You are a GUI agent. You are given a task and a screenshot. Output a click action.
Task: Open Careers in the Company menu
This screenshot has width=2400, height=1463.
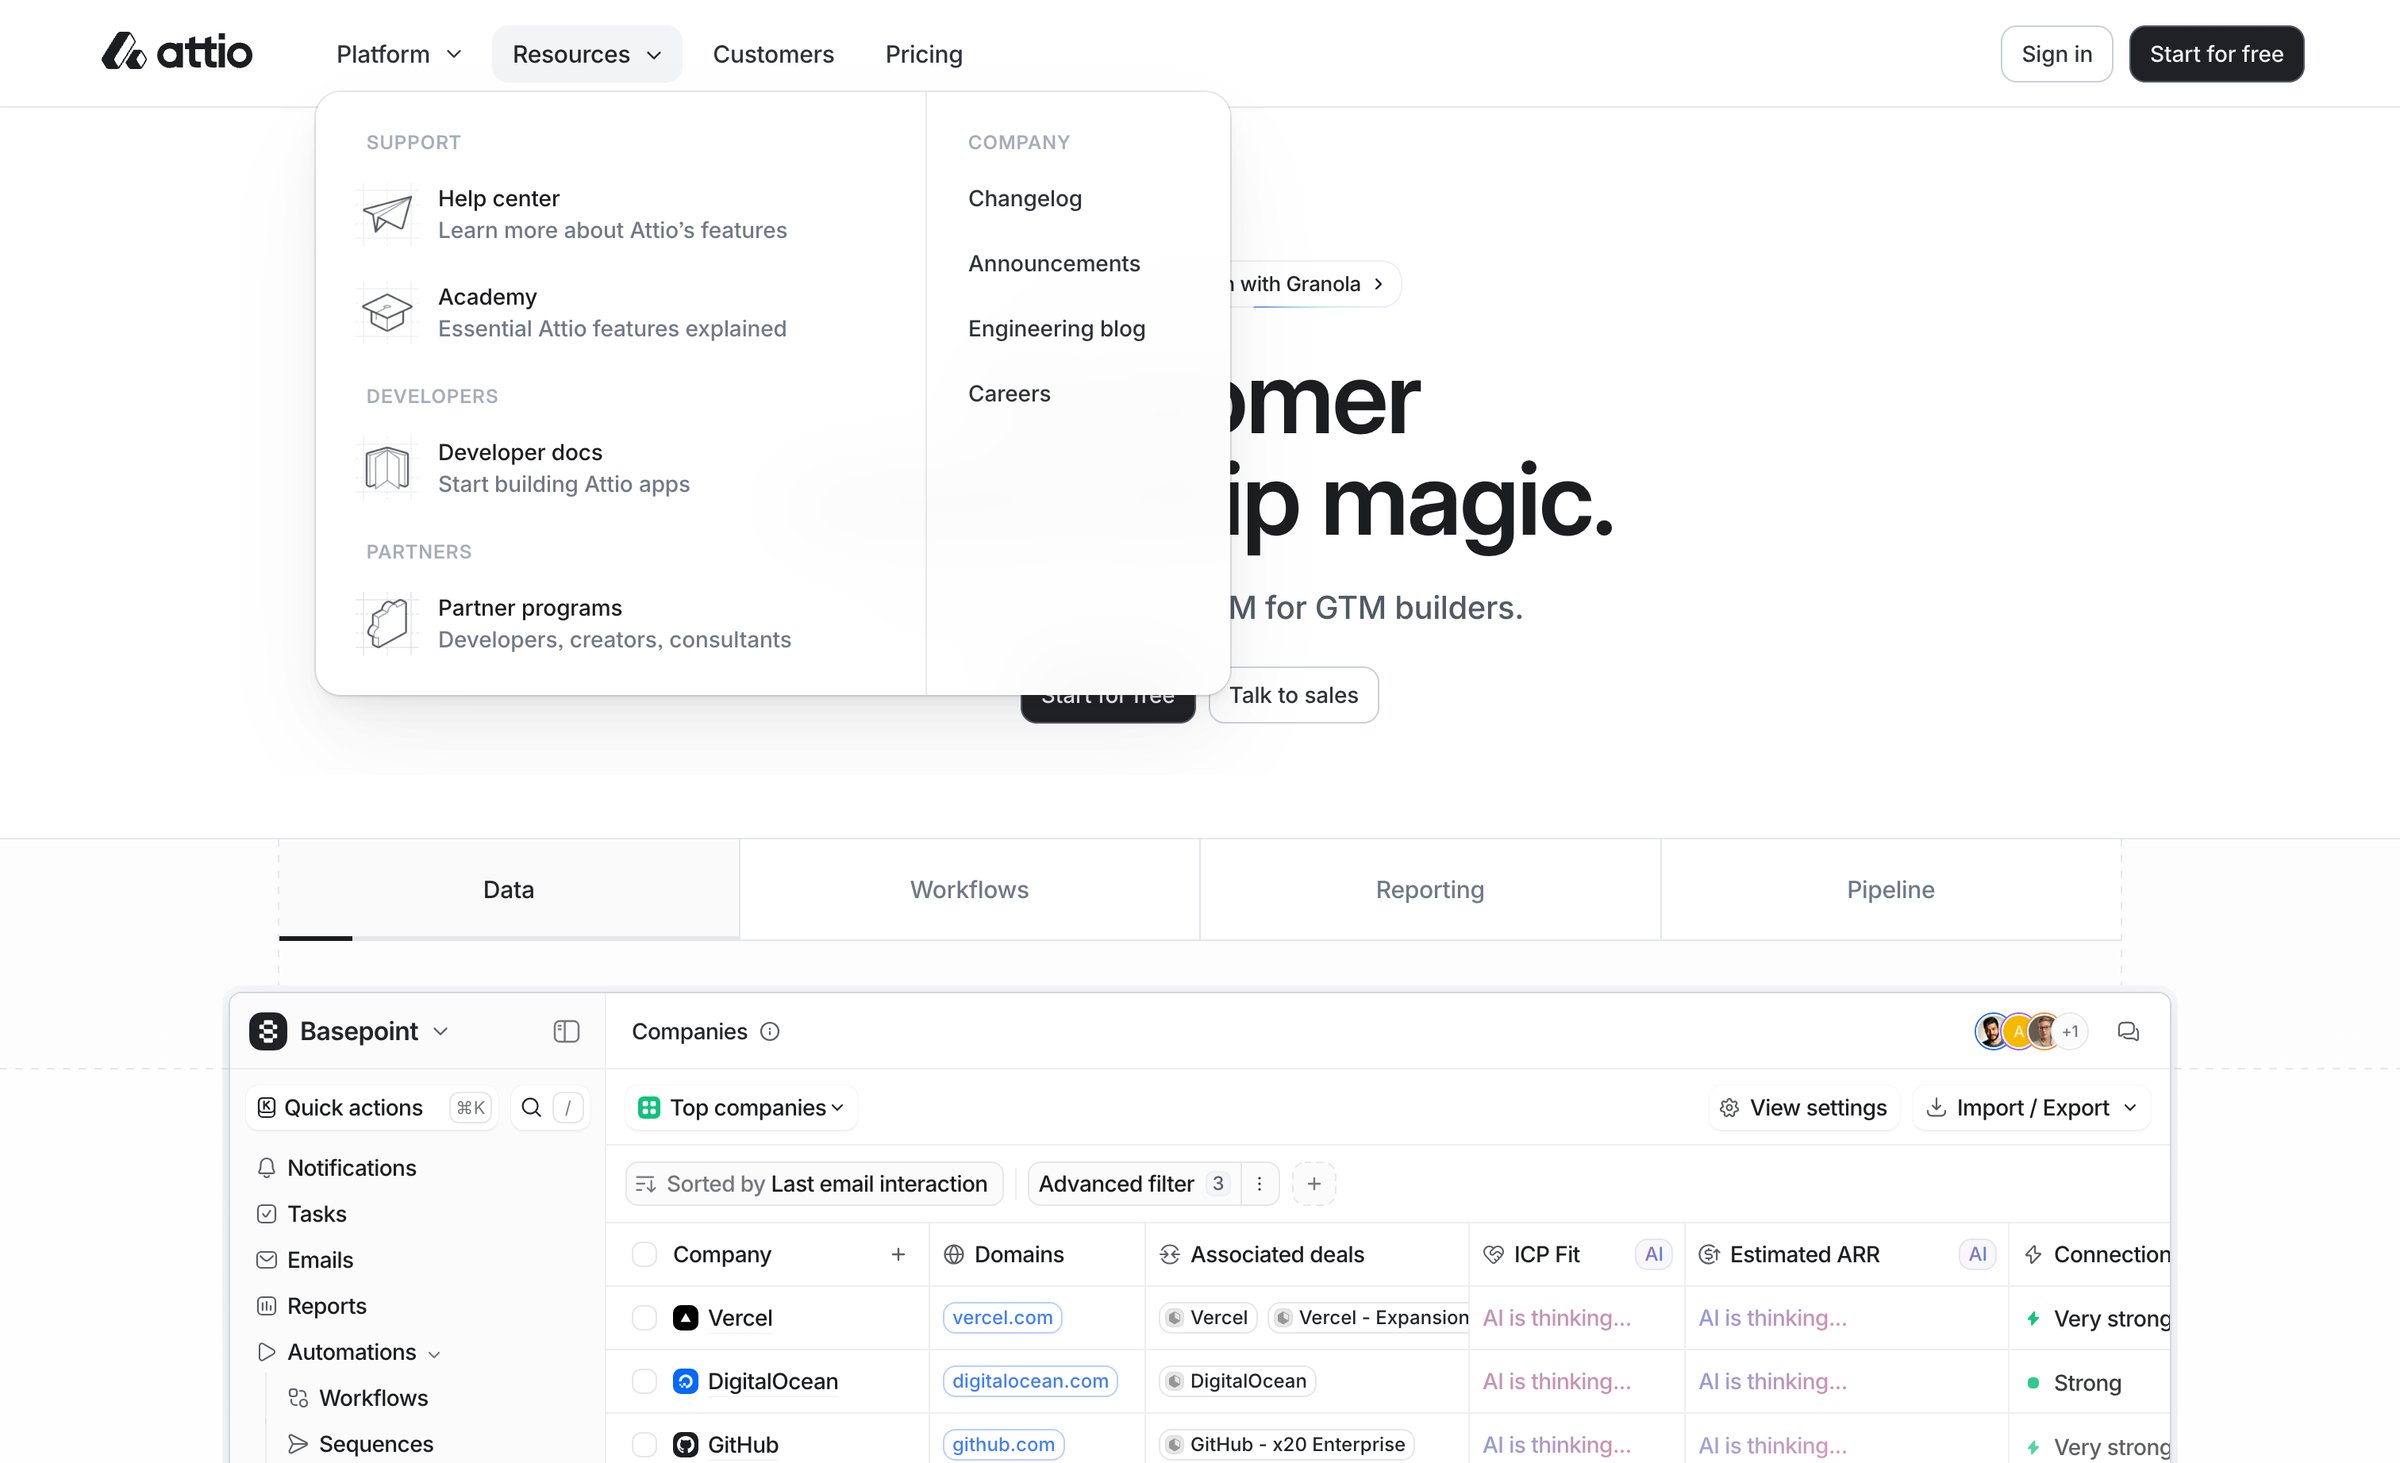[x=1008, y=393]
